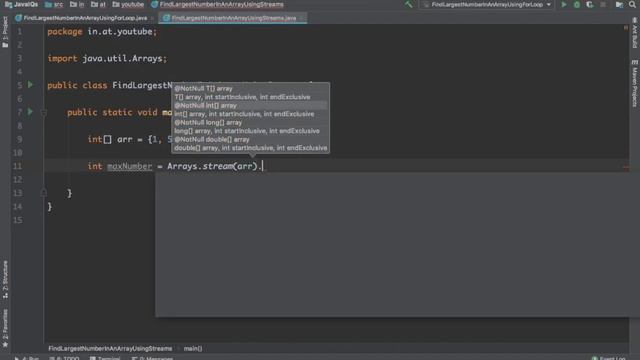Image resolution: width=640 pixels, height=360 pixels.
Task: Open Project Structure icon in toolbar
Action: (619, 4)
